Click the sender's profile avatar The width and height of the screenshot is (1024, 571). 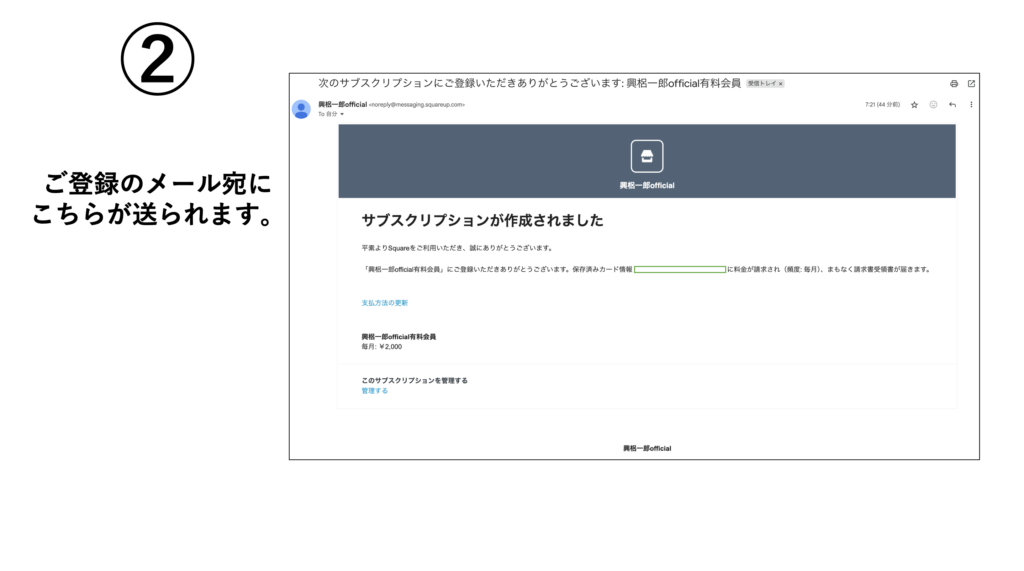click(x=301, y=109)
